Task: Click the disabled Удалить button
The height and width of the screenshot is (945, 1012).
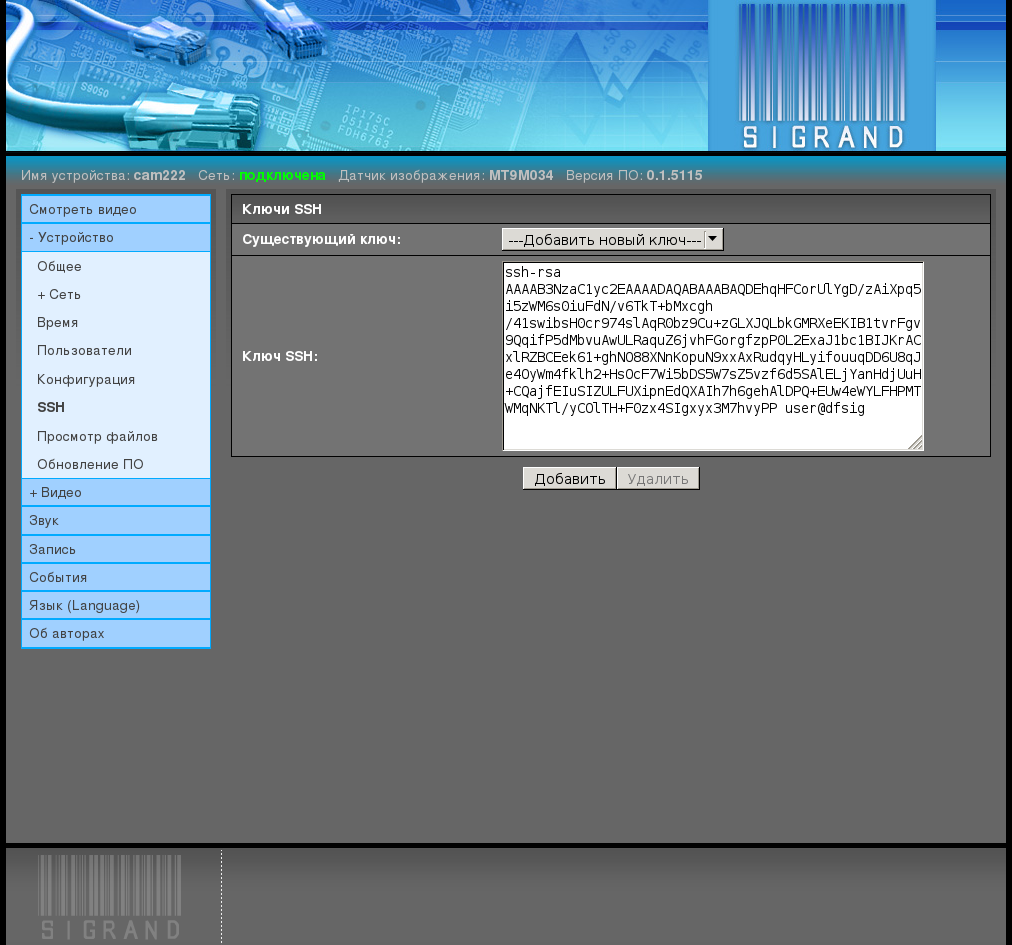Action: (658, 478)
